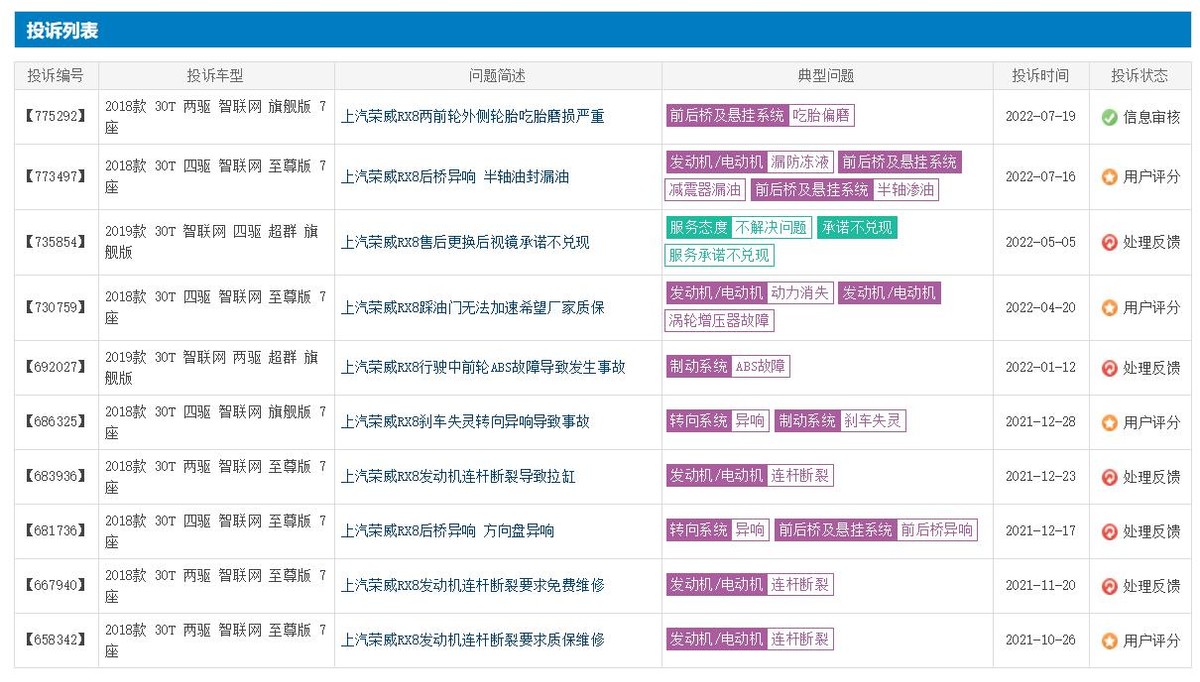
Task: Select complaint number 【667940】
Action: [56, 586]
